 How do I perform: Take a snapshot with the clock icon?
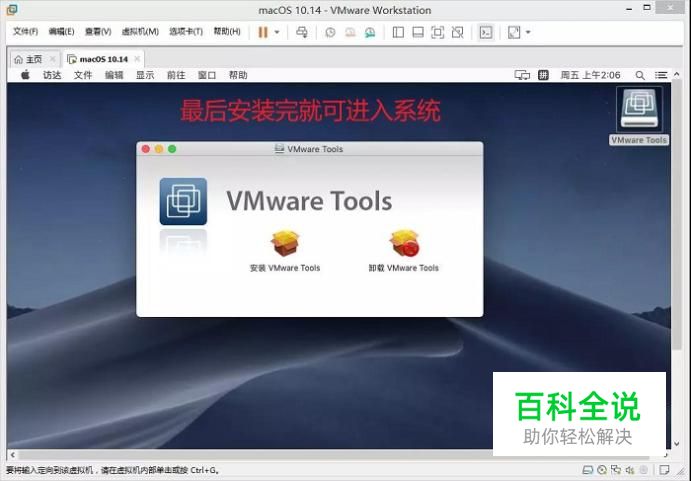click(x=330, y=32)
